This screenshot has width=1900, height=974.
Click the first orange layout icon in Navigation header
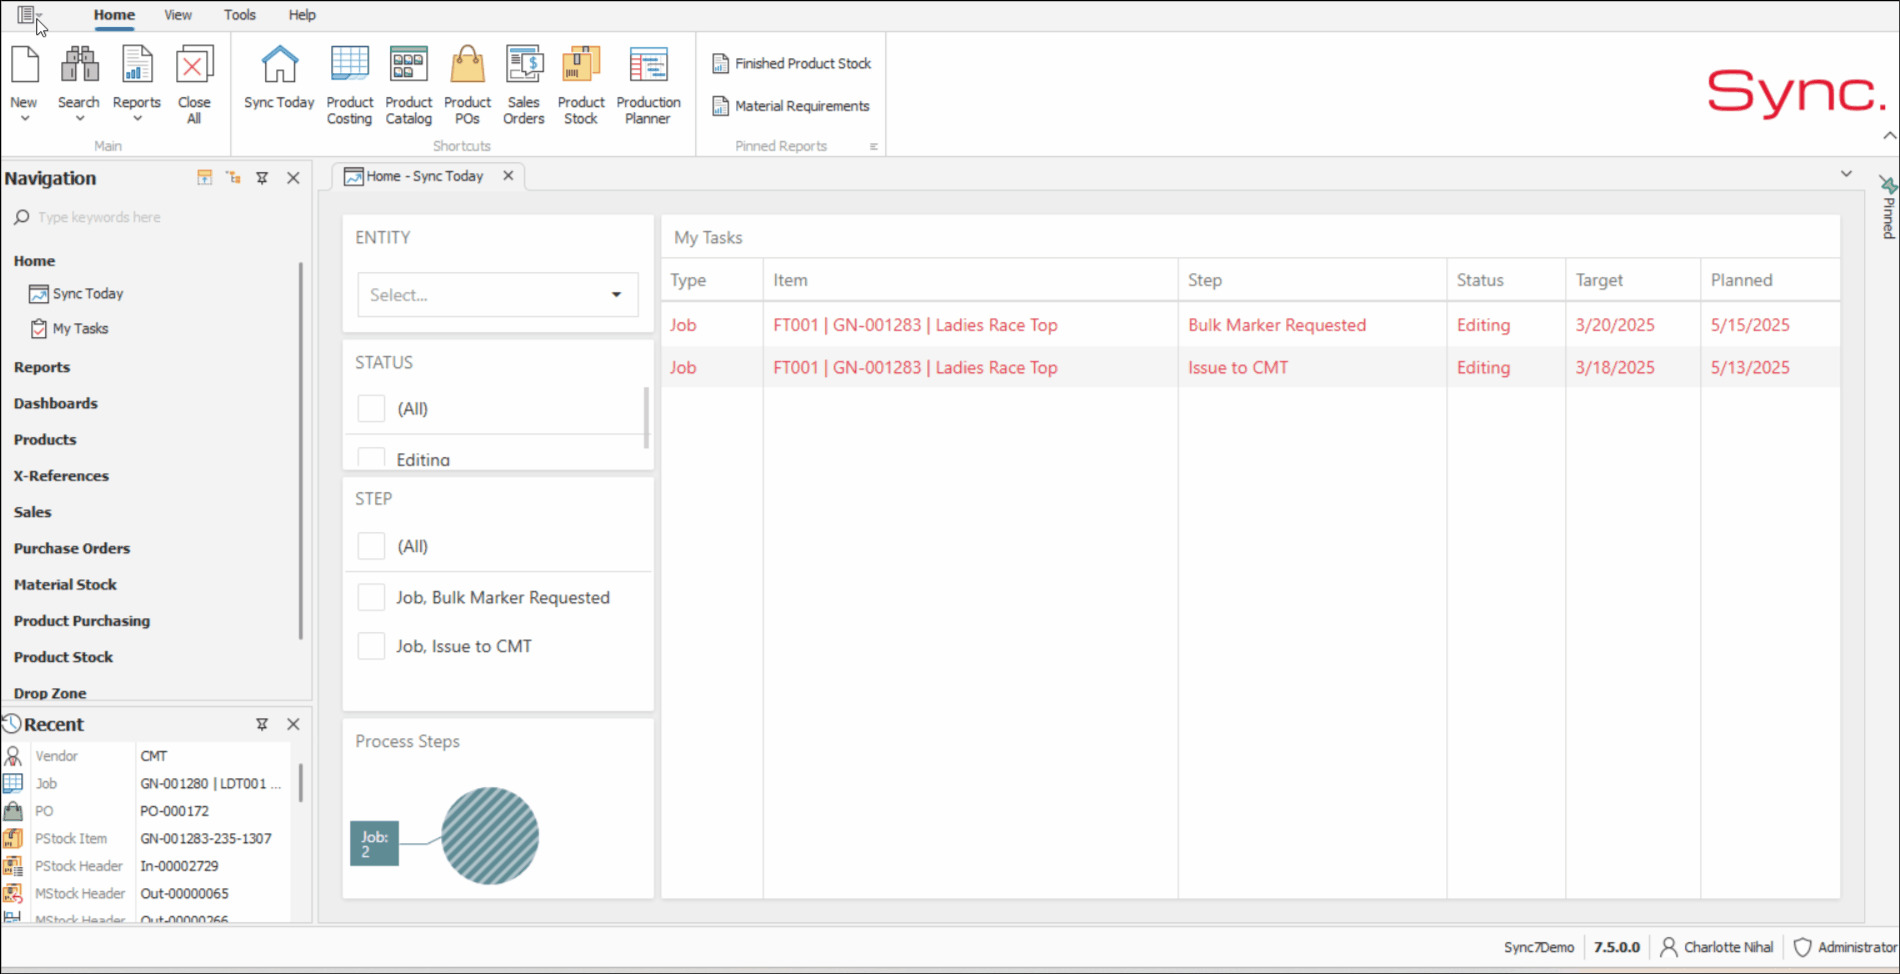pos(205,178)
